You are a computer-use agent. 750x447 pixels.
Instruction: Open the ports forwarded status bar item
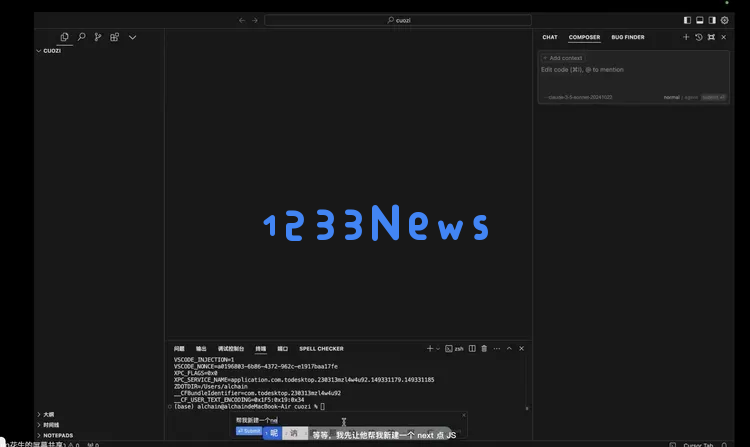pos(93,445)
